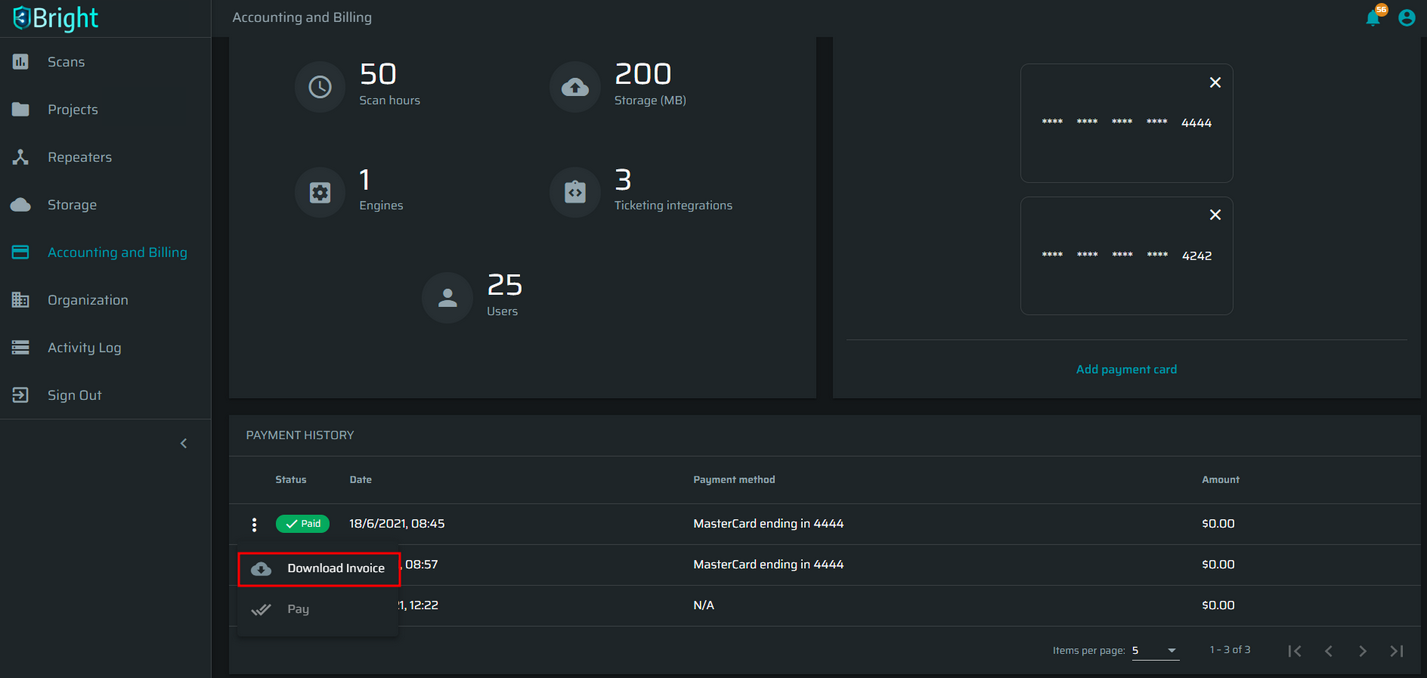
Task: Click the 200 Storage (MB) value
Action: point(643,74)
